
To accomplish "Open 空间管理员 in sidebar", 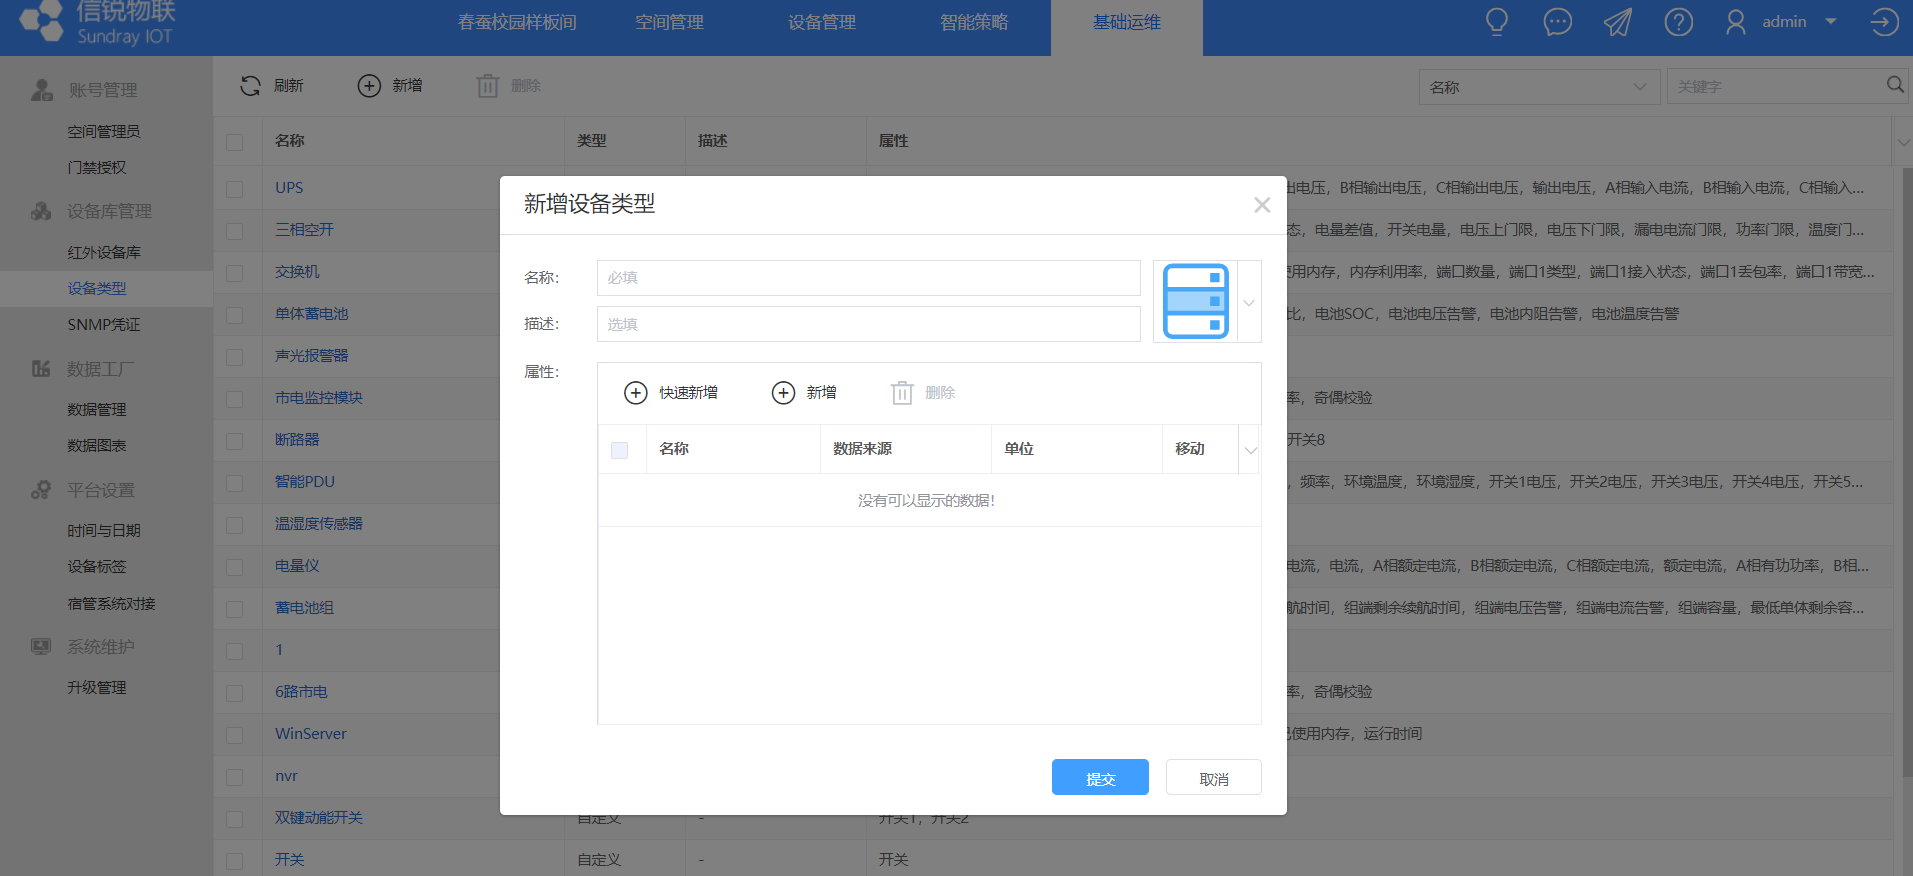I will (x=104, y=131).
